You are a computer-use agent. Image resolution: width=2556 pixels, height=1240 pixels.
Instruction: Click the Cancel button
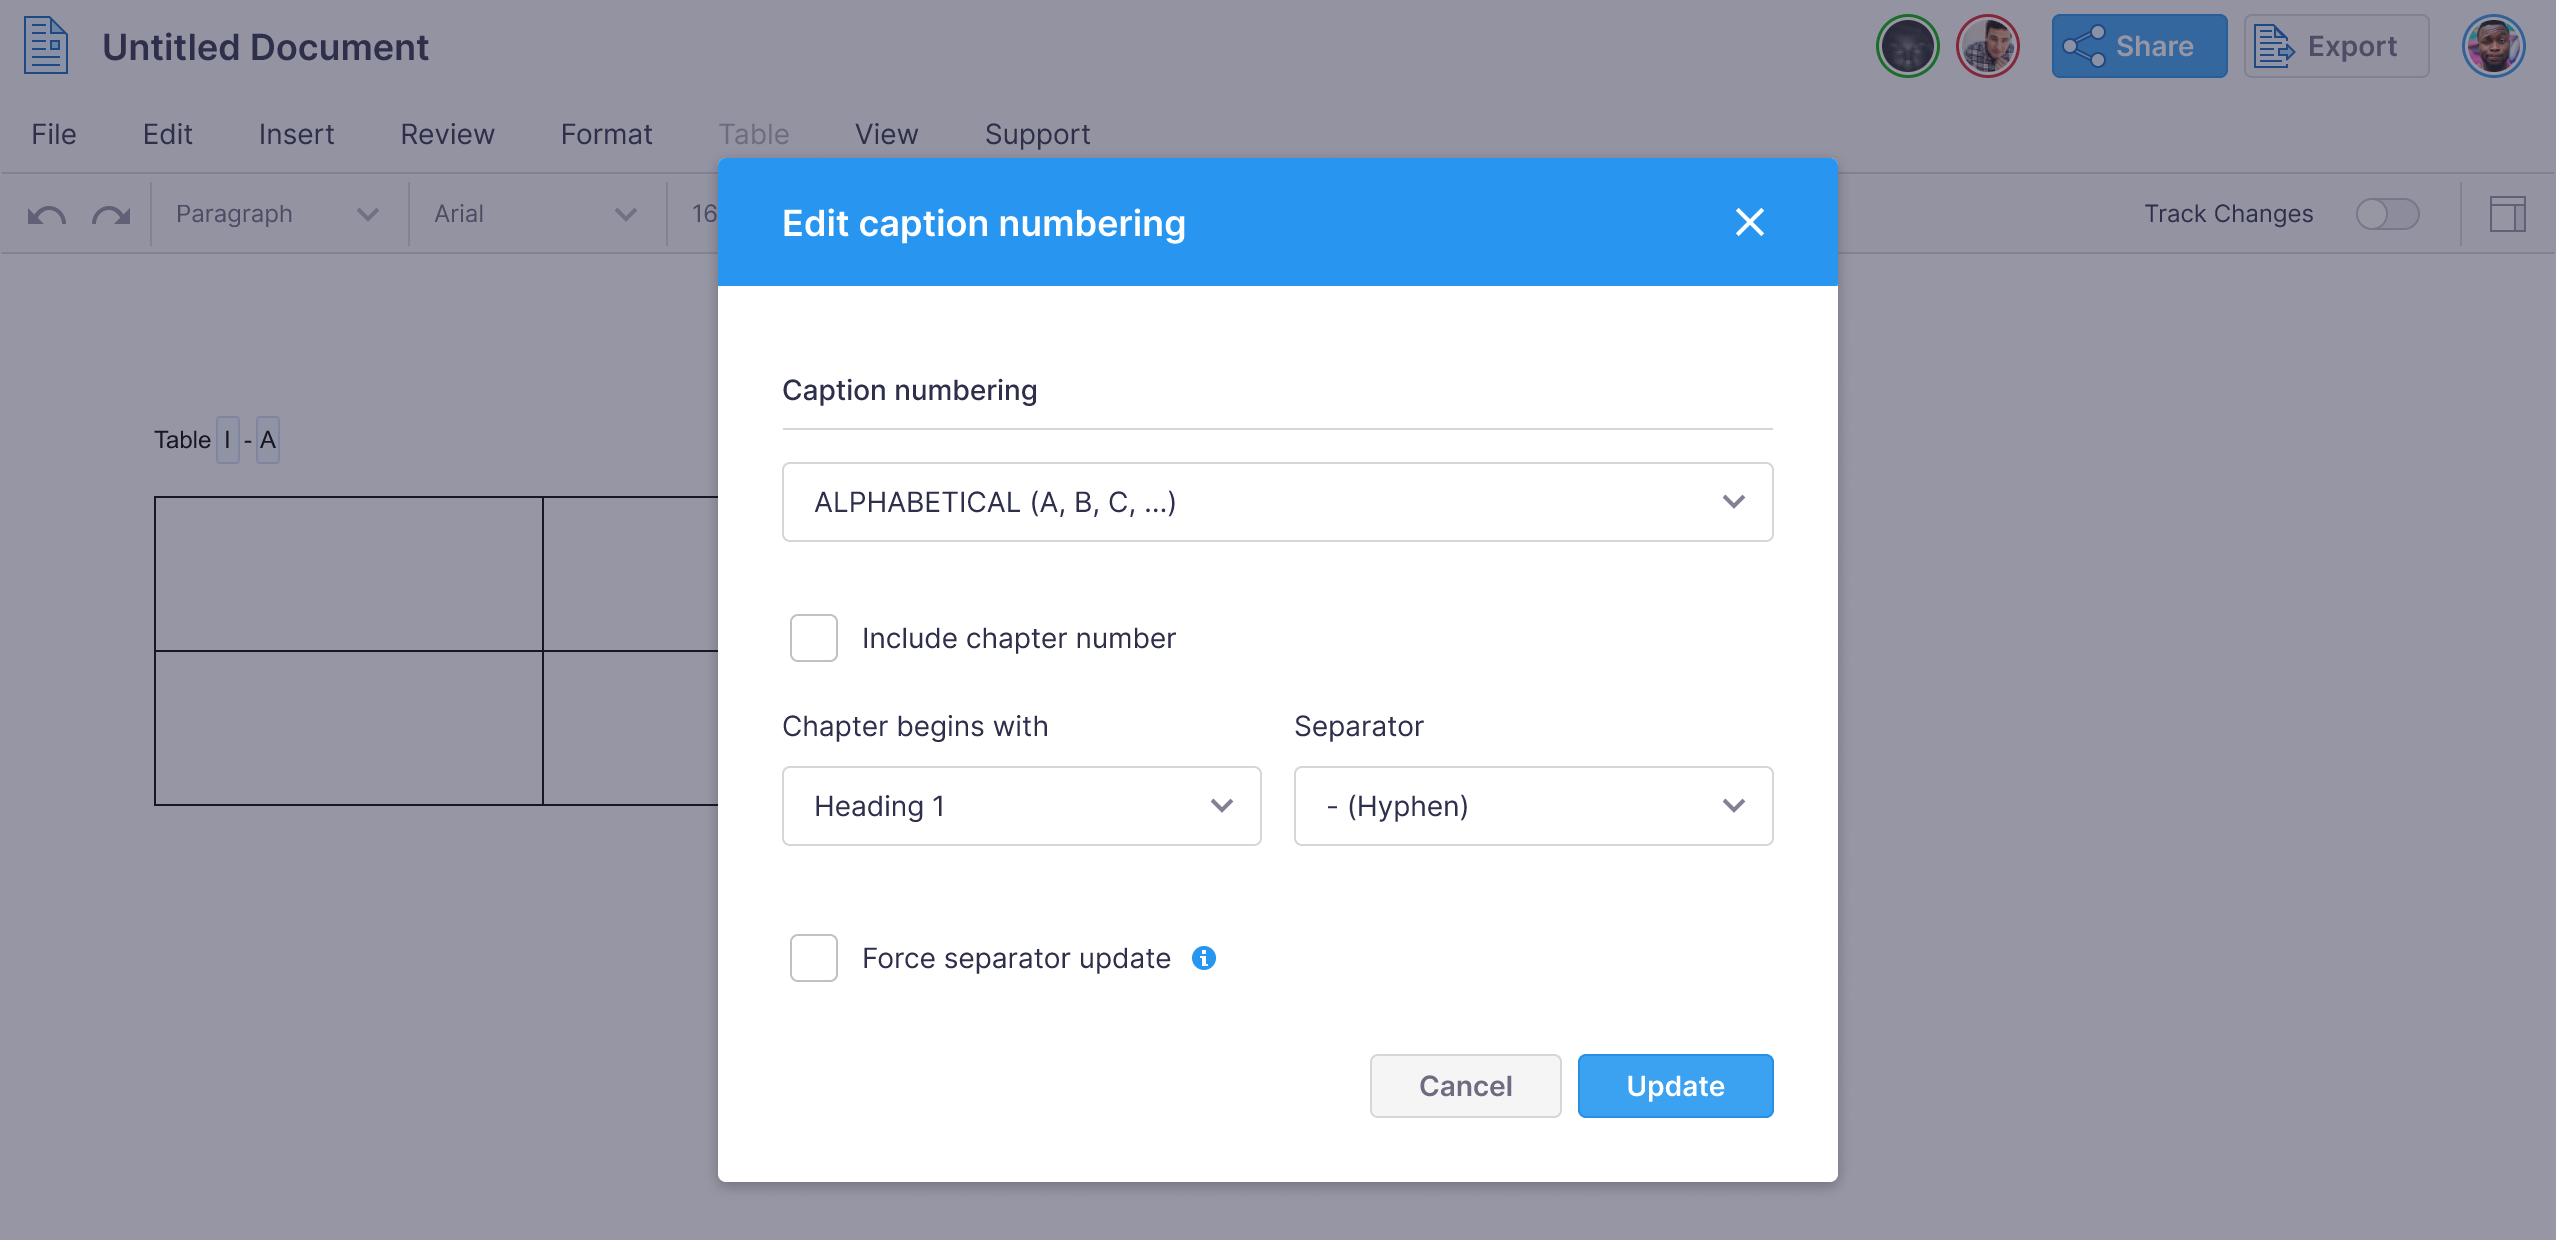(x=1466, y=1086)
